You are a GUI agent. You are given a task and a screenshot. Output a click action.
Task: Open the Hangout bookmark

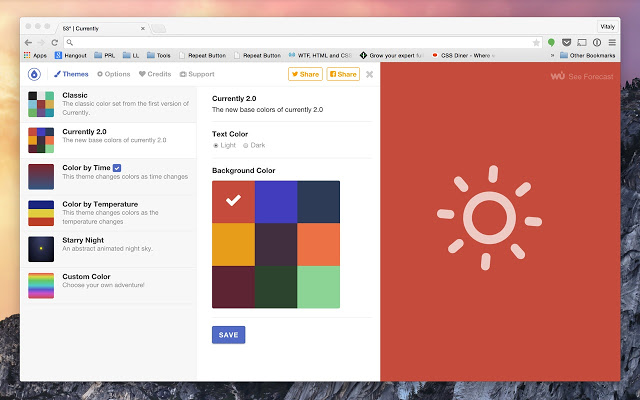[71, 55]
